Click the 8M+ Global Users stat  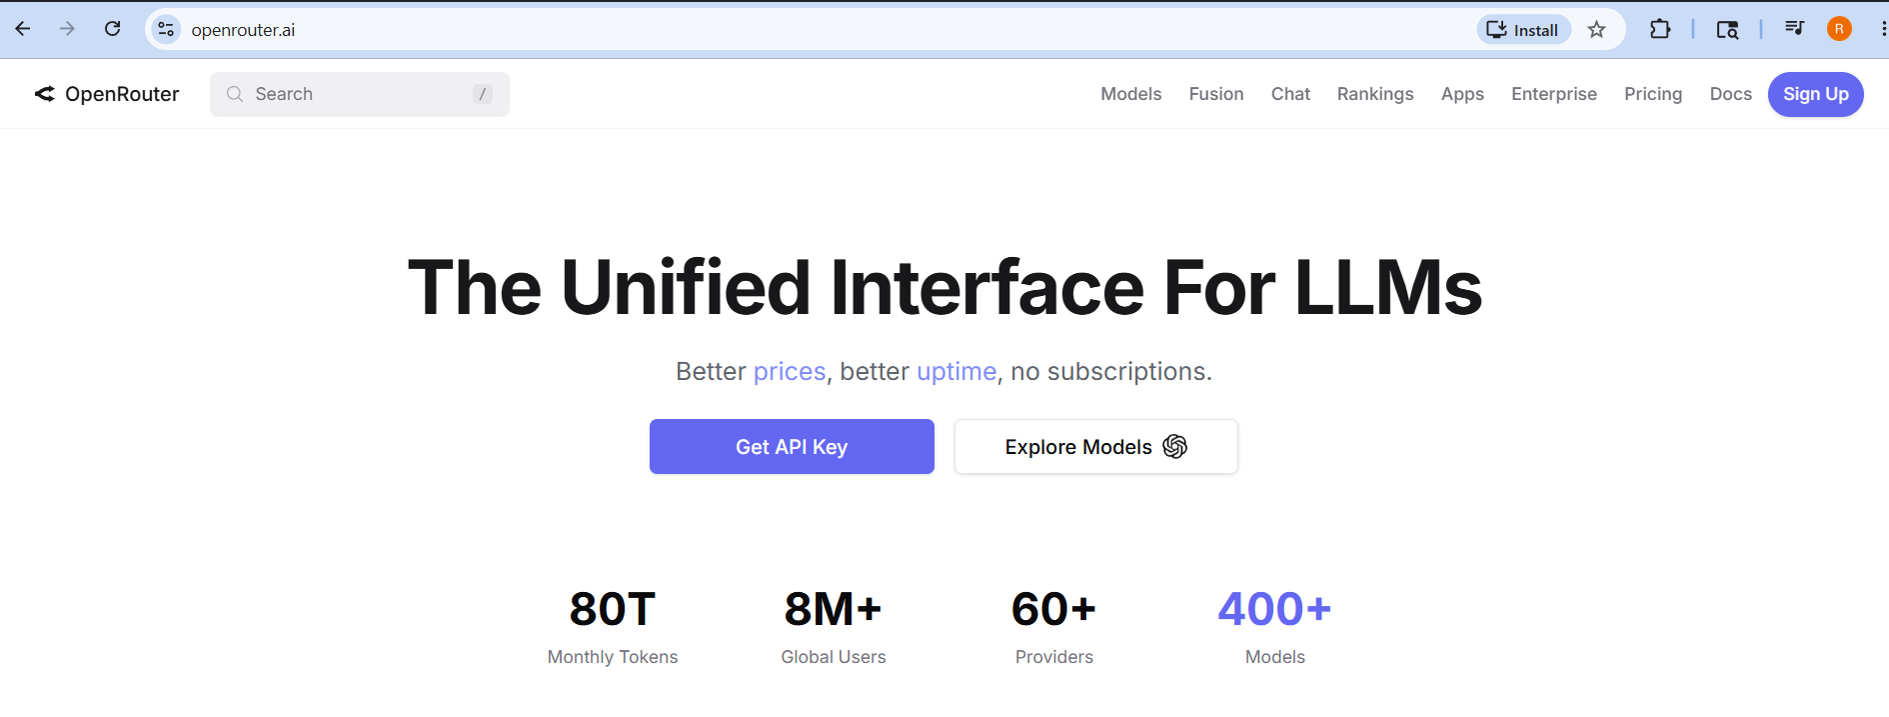click(833, 627)
